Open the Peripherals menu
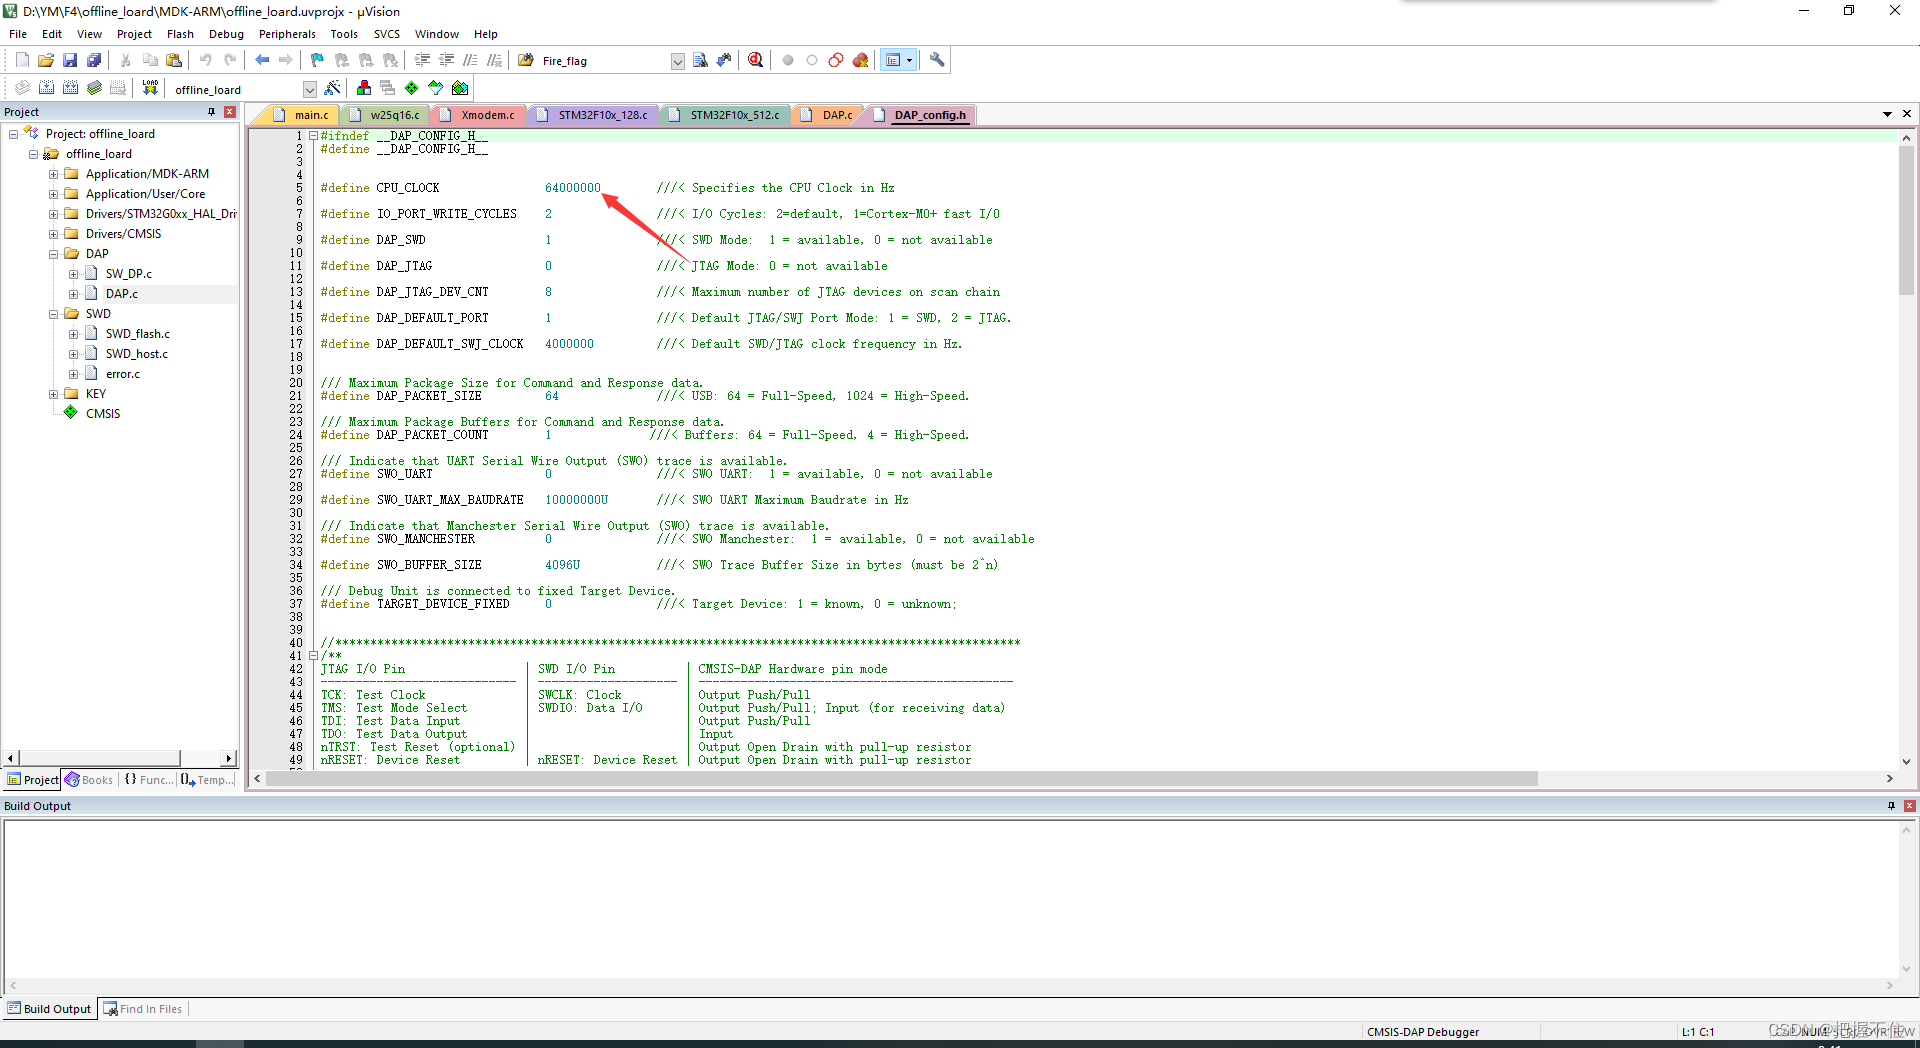The height and width of the screenshot is (1048, 1920). pyautogui.click(x=287, y=34)
